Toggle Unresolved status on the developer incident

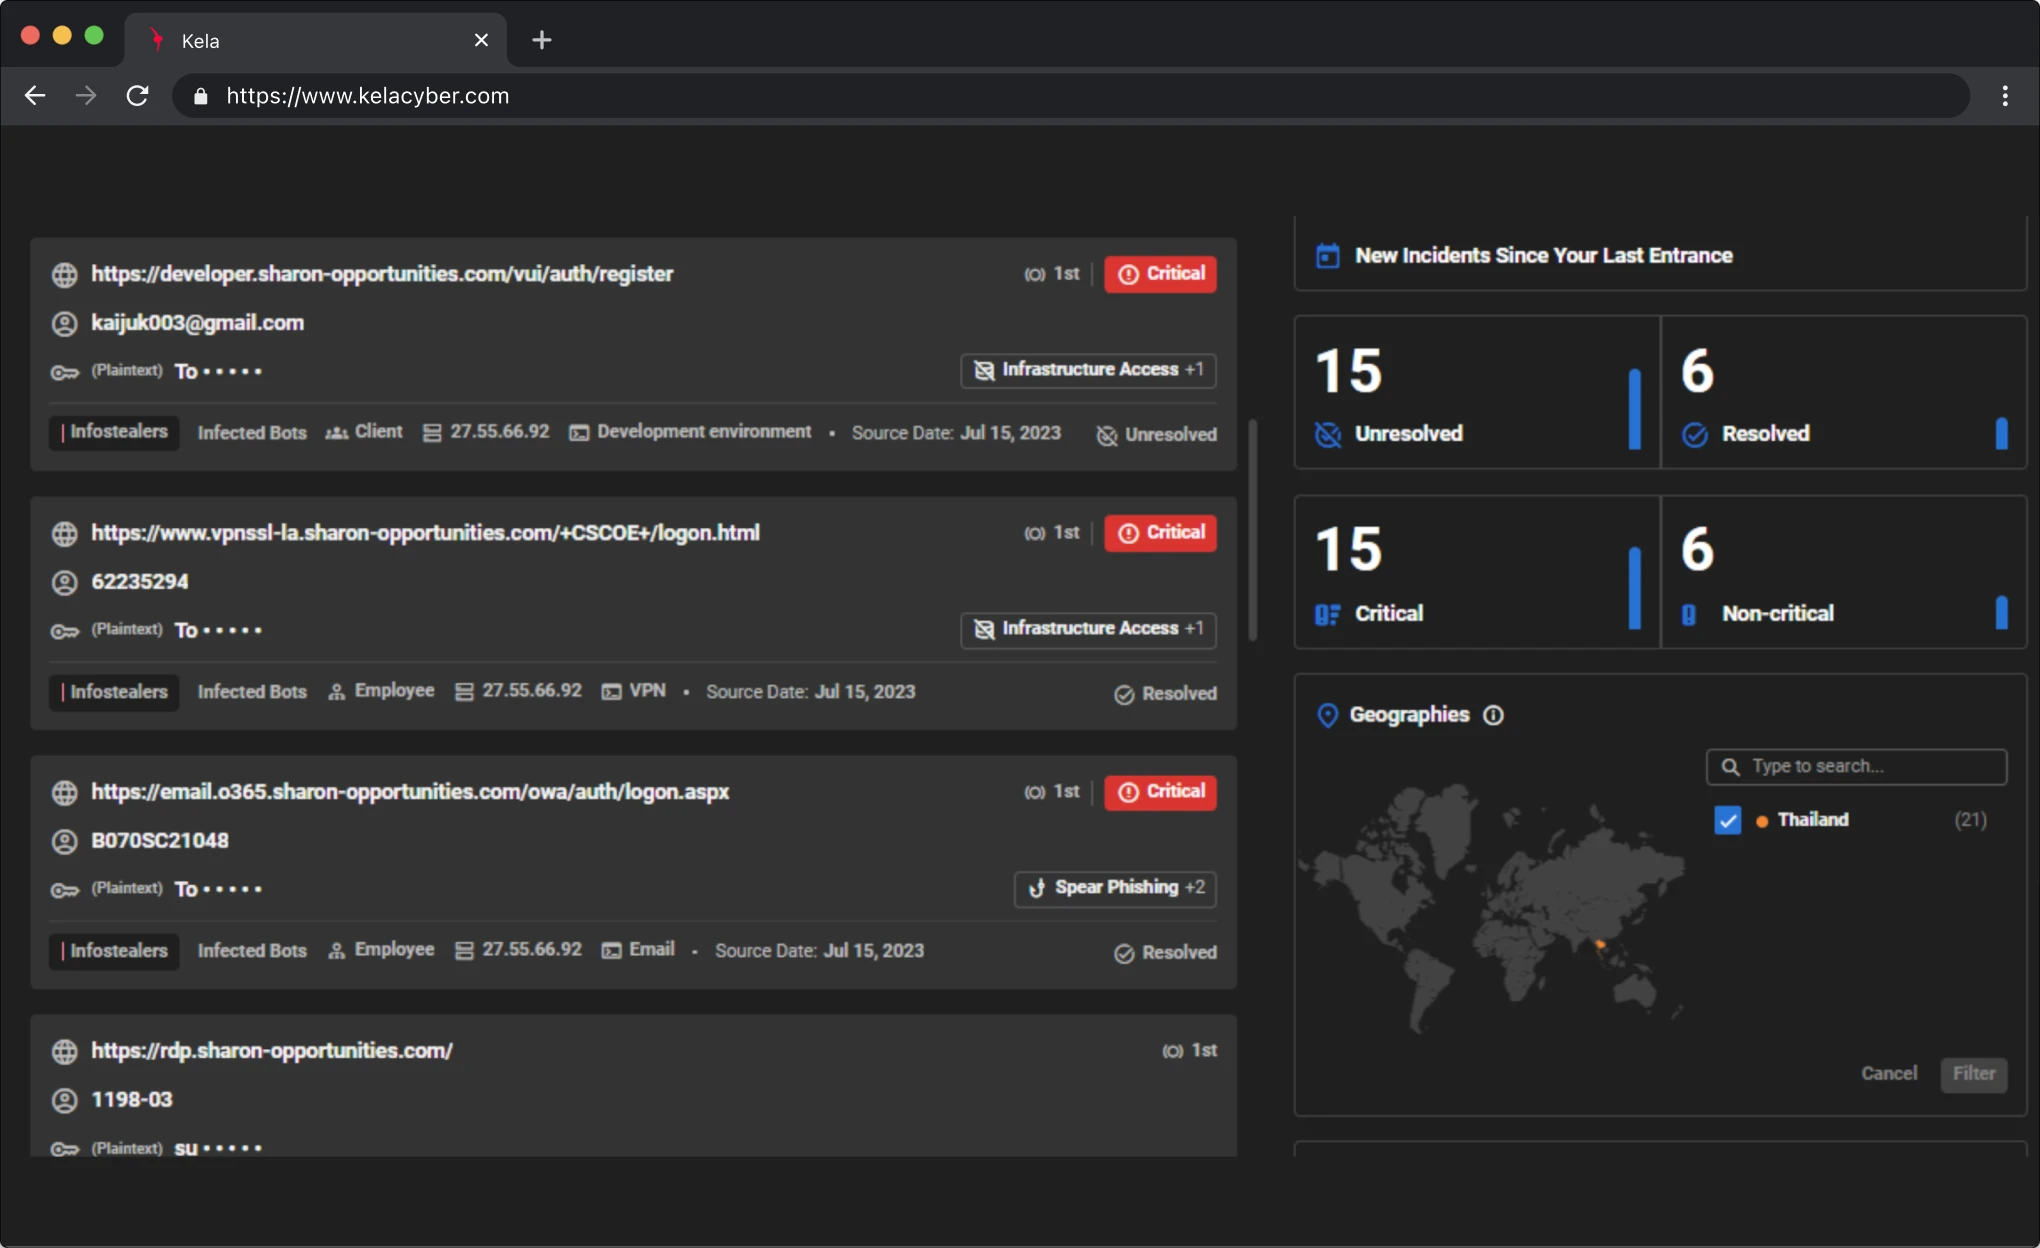(x=1157, y=435)
